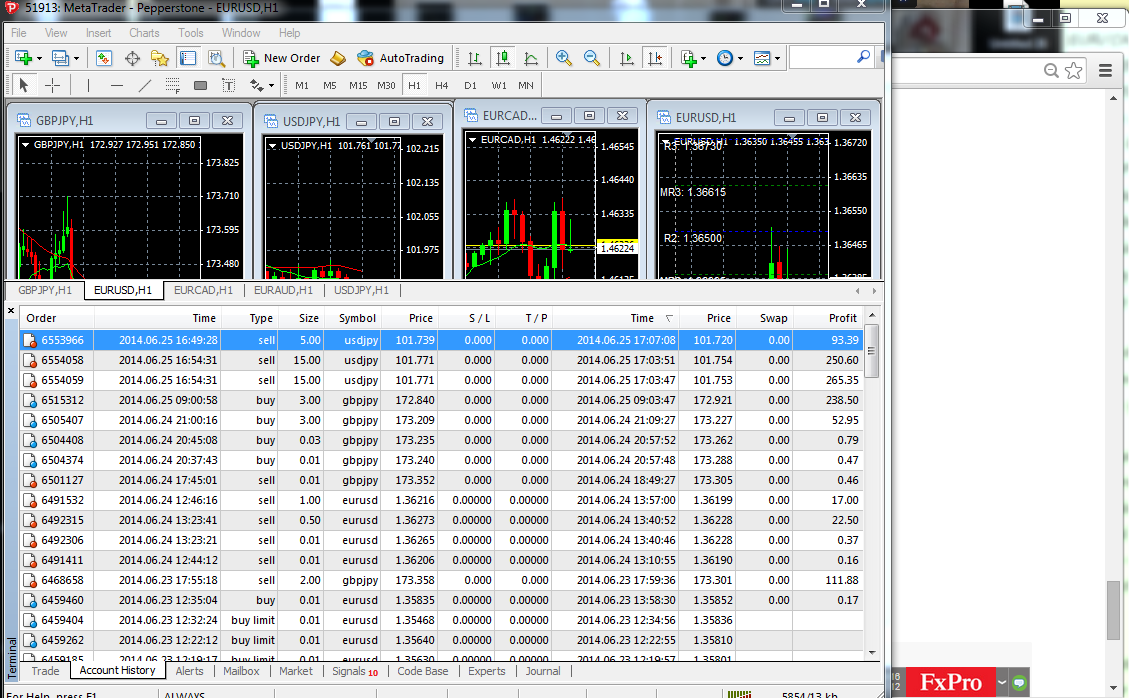Zoom in the chart
This screenshot has width=1129, height=698.
click(x=564, y=58)
